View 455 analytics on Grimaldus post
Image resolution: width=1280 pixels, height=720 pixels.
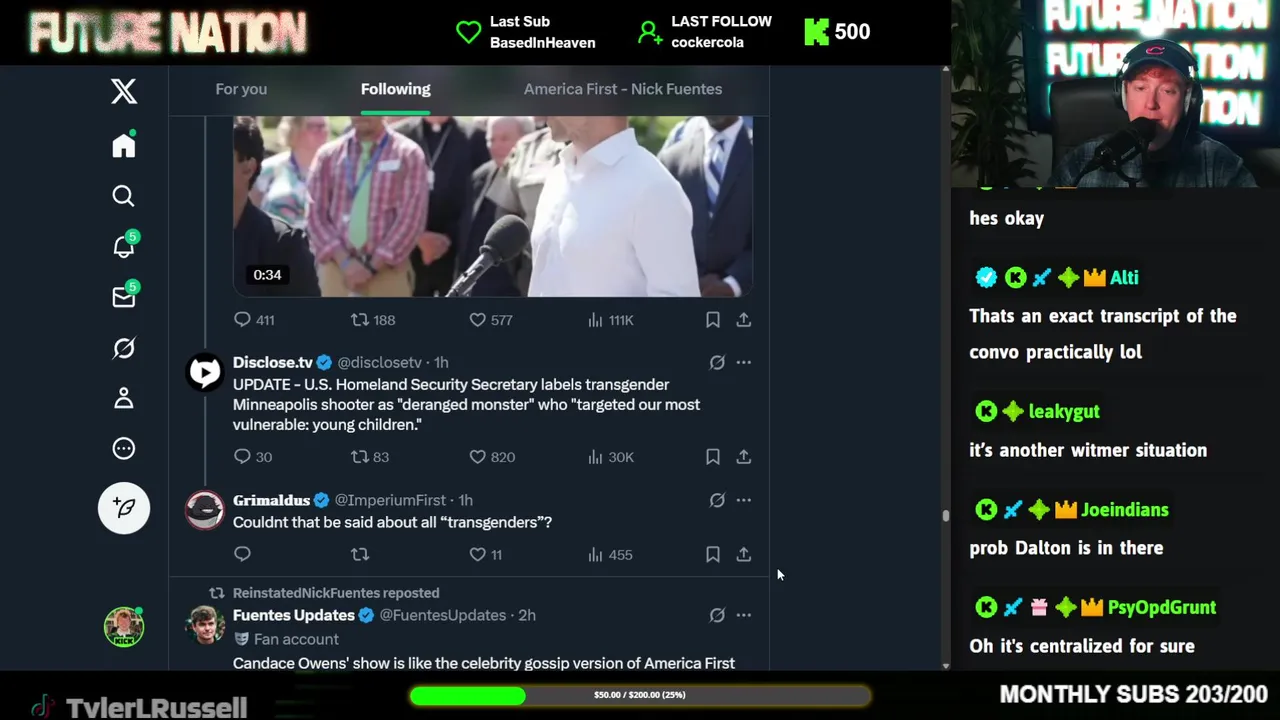(x=610, y=554)
